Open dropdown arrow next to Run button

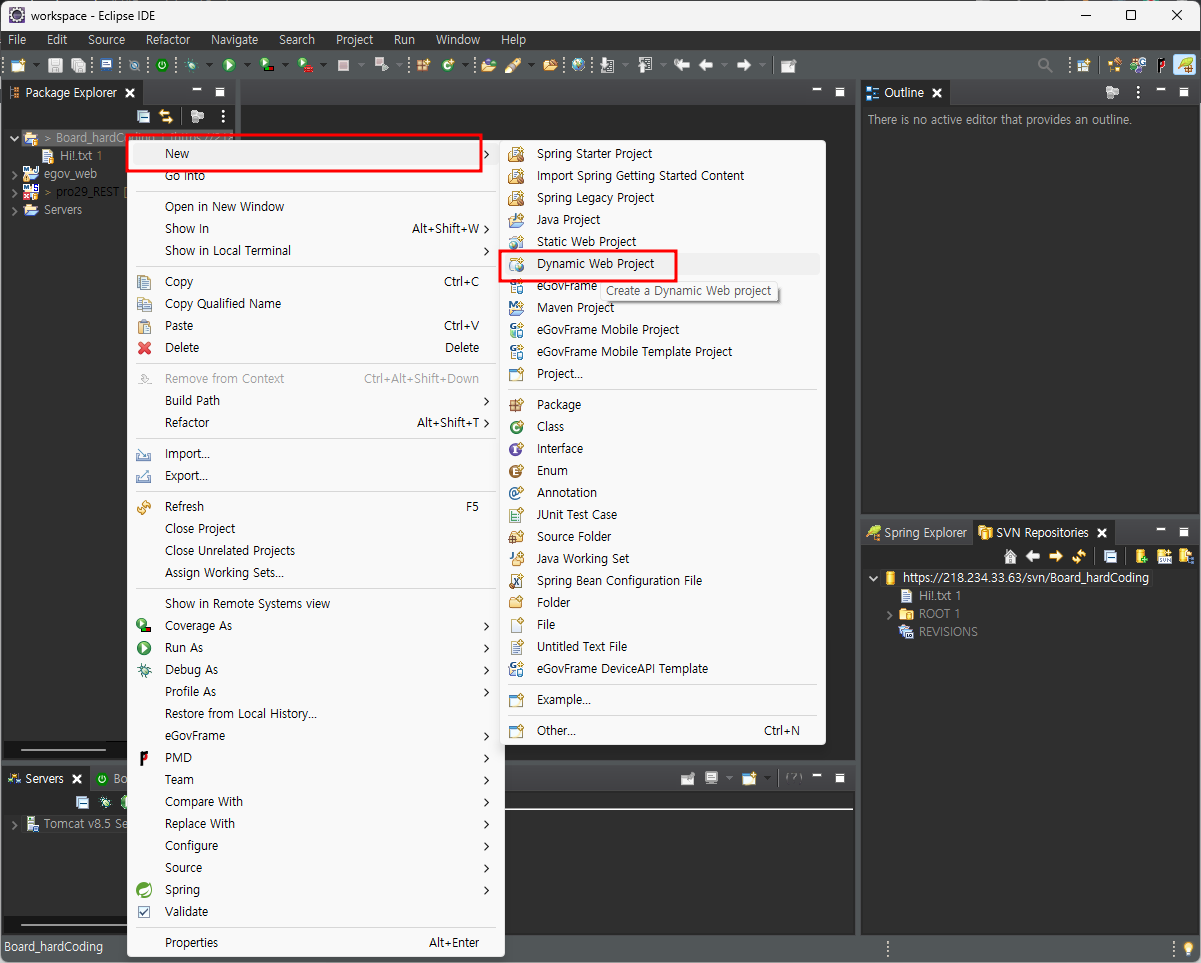pyautogui.click(x=246, y=65)
